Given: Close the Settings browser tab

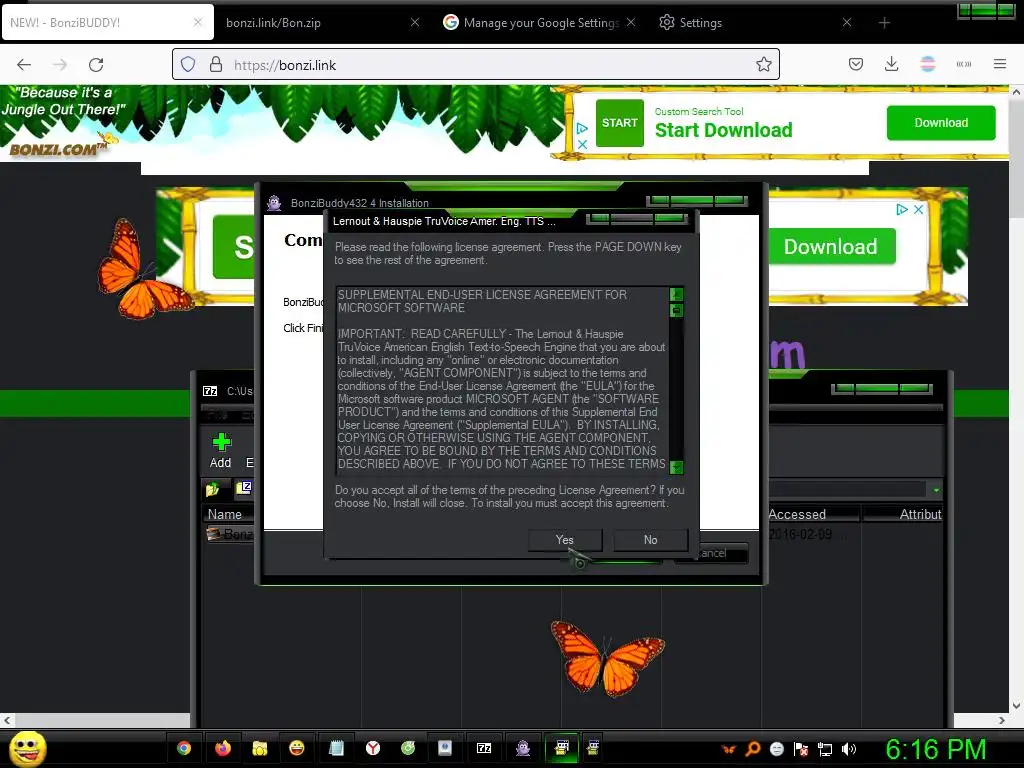Looking at the screenshot, I should (x=846, y=23).
